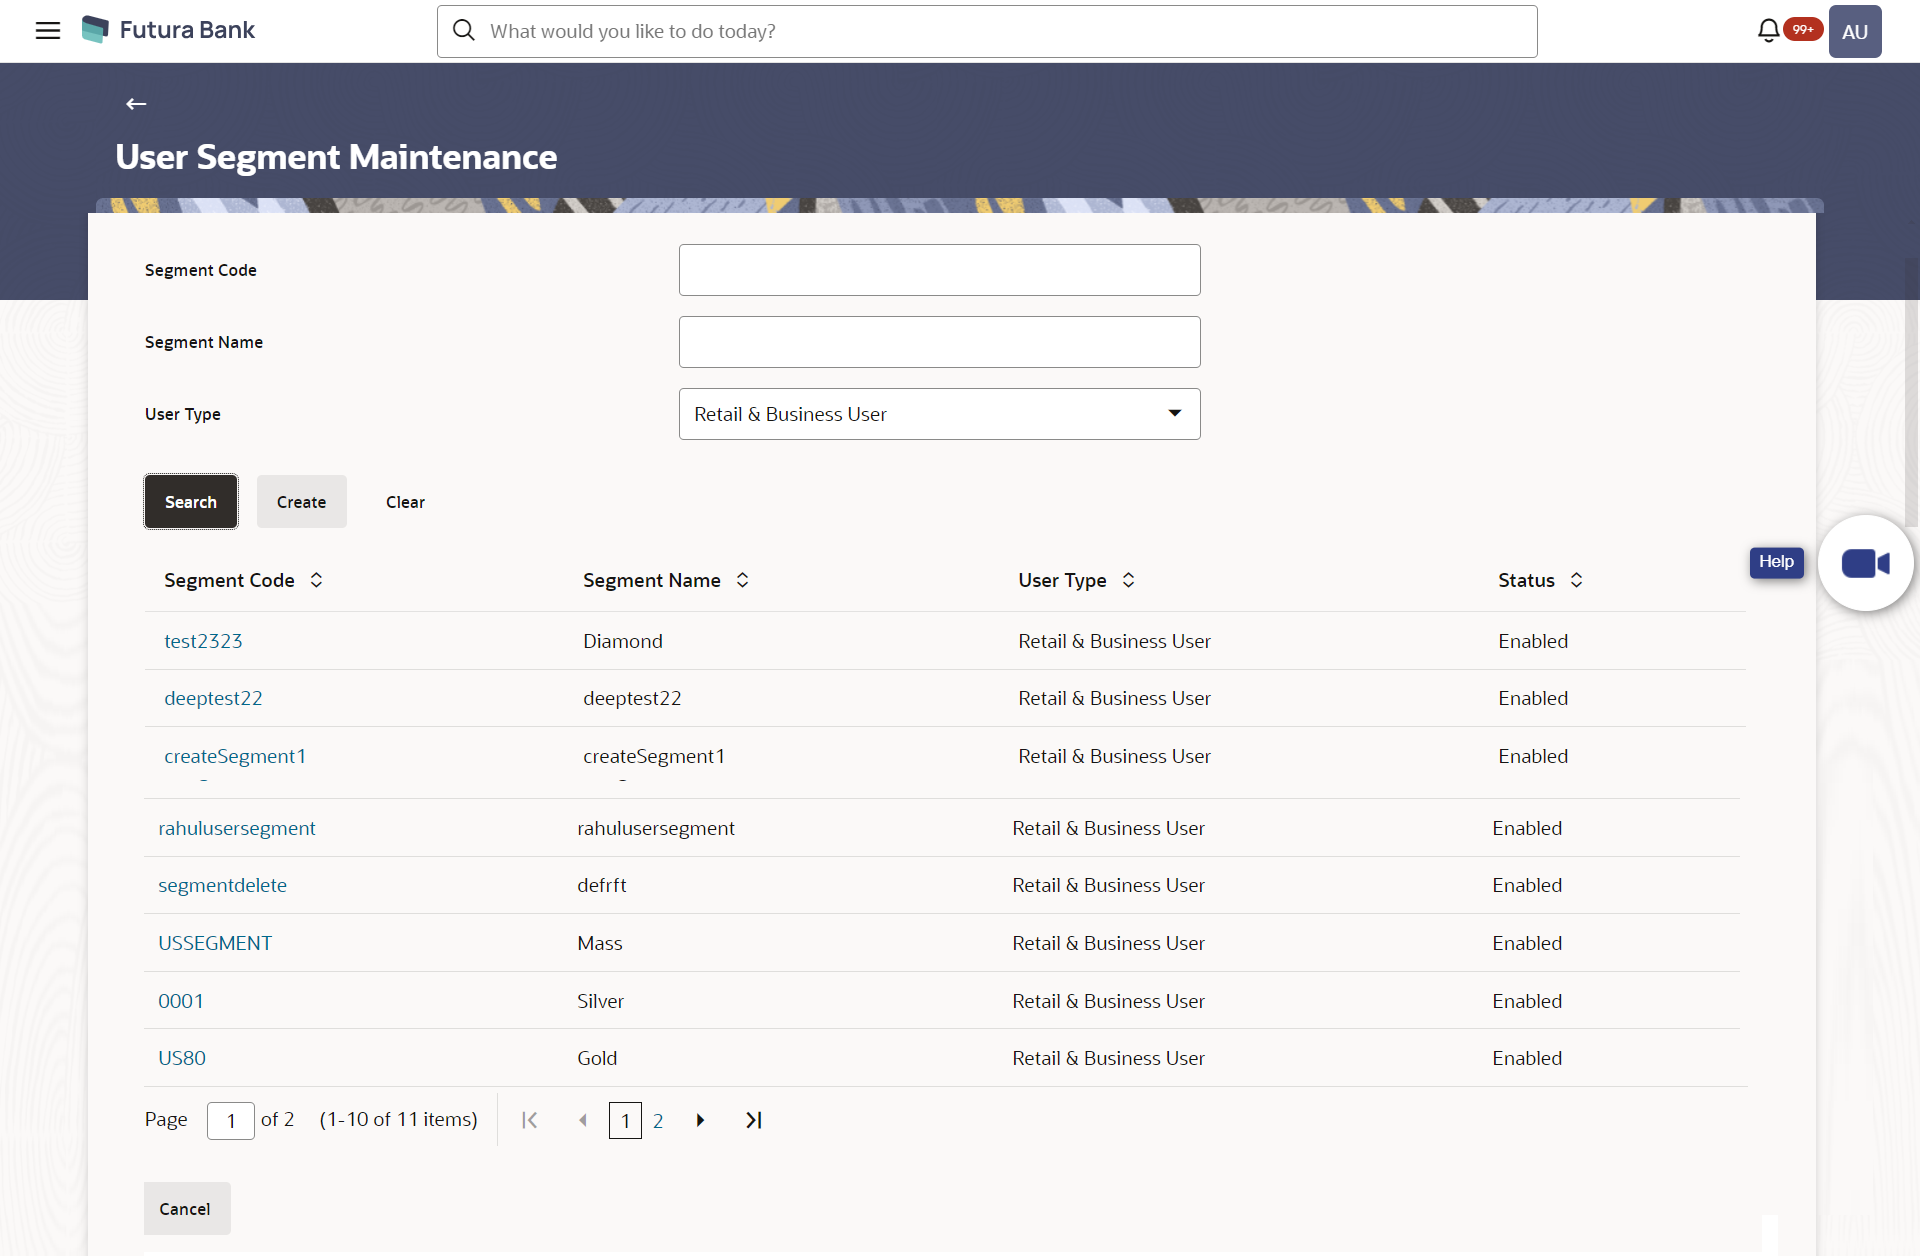Image resolution: width=1920 pixels, height=1256 pixels.
Task: Select the USSEGMENT segment code link
Action: [x=214, y=942]
